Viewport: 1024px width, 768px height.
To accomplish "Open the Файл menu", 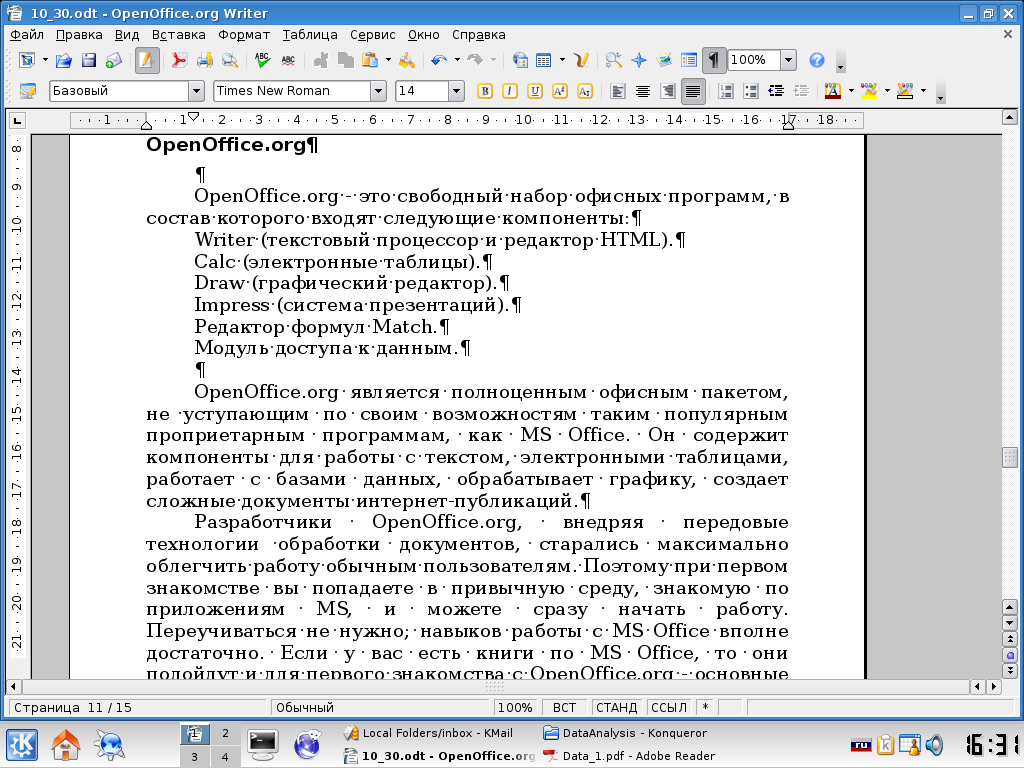I will tap(27, 35).
